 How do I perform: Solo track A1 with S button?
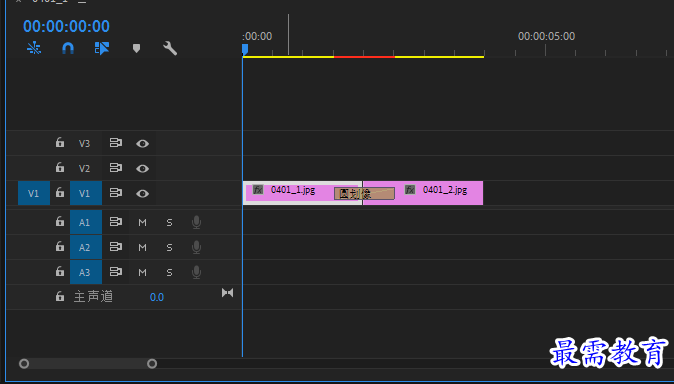pyautogui.click(x=169, y=223)
